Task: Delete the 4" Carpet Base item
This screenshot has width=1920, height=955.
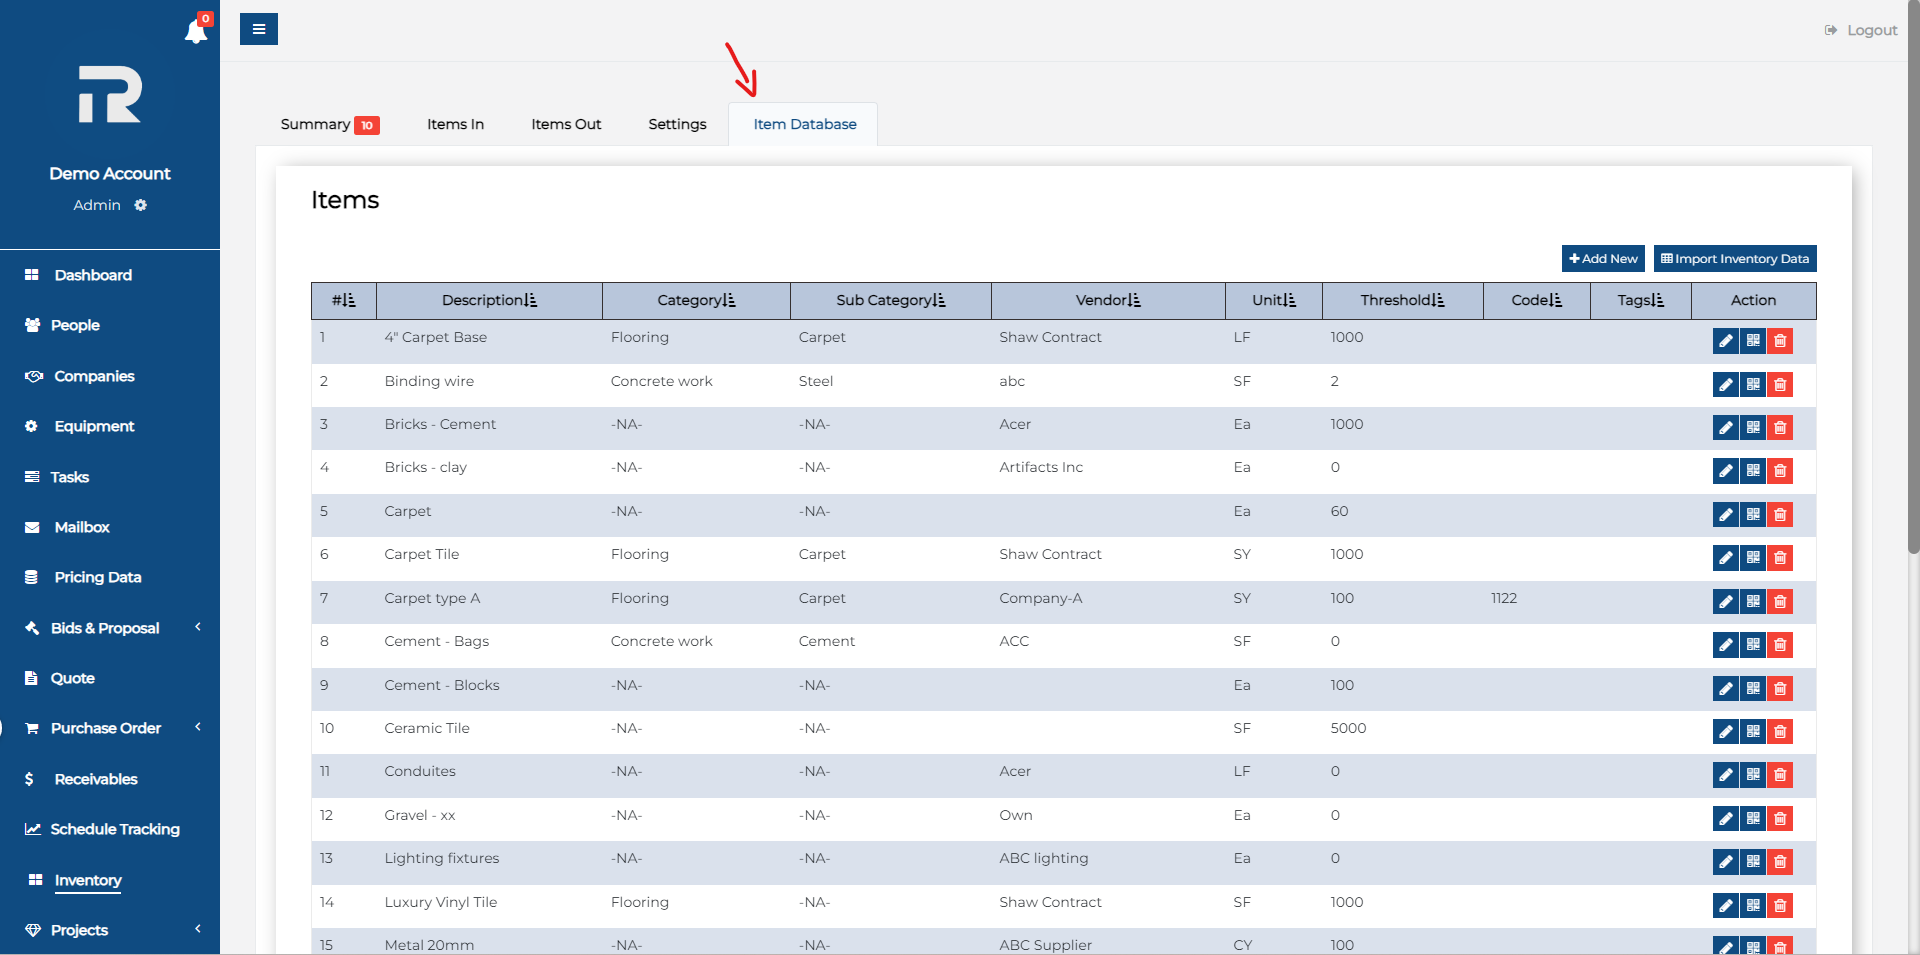Action: click(x=1780, y=341)
